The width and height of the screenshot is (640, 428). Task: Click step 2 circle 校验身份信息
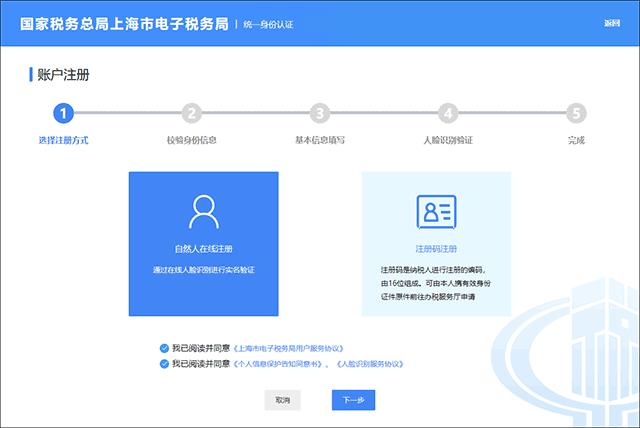pyautogui.click(x=192, y=114)
